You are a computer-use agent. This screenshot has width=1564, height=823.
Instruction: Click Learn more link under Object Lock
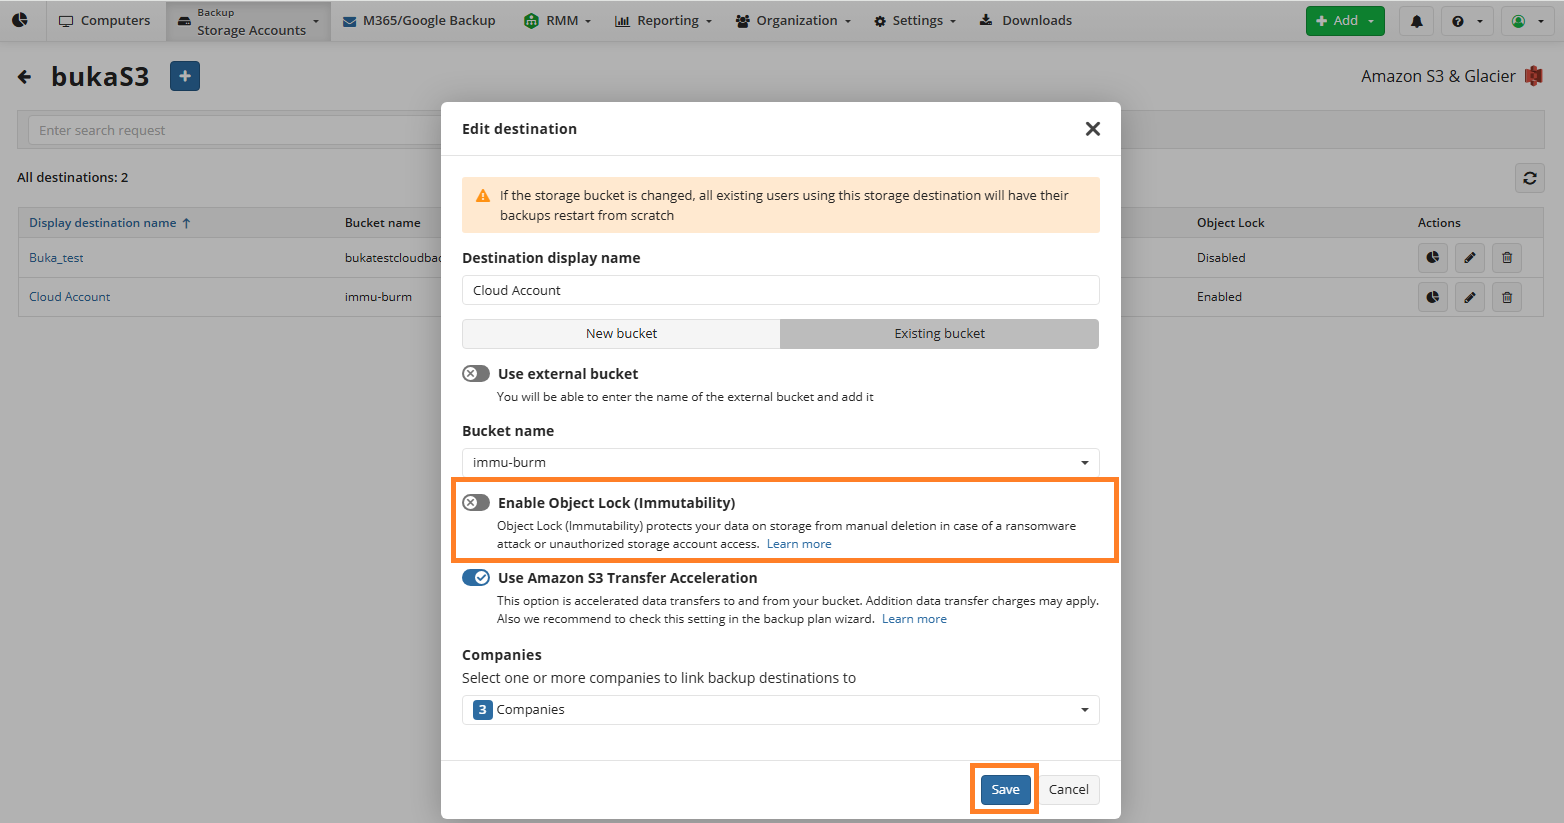point(799,544)
